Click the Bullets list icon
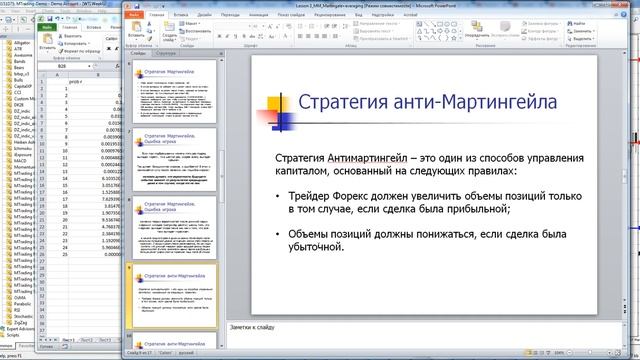The height and width of the screenshot is (360, 640). click(301, 26)
